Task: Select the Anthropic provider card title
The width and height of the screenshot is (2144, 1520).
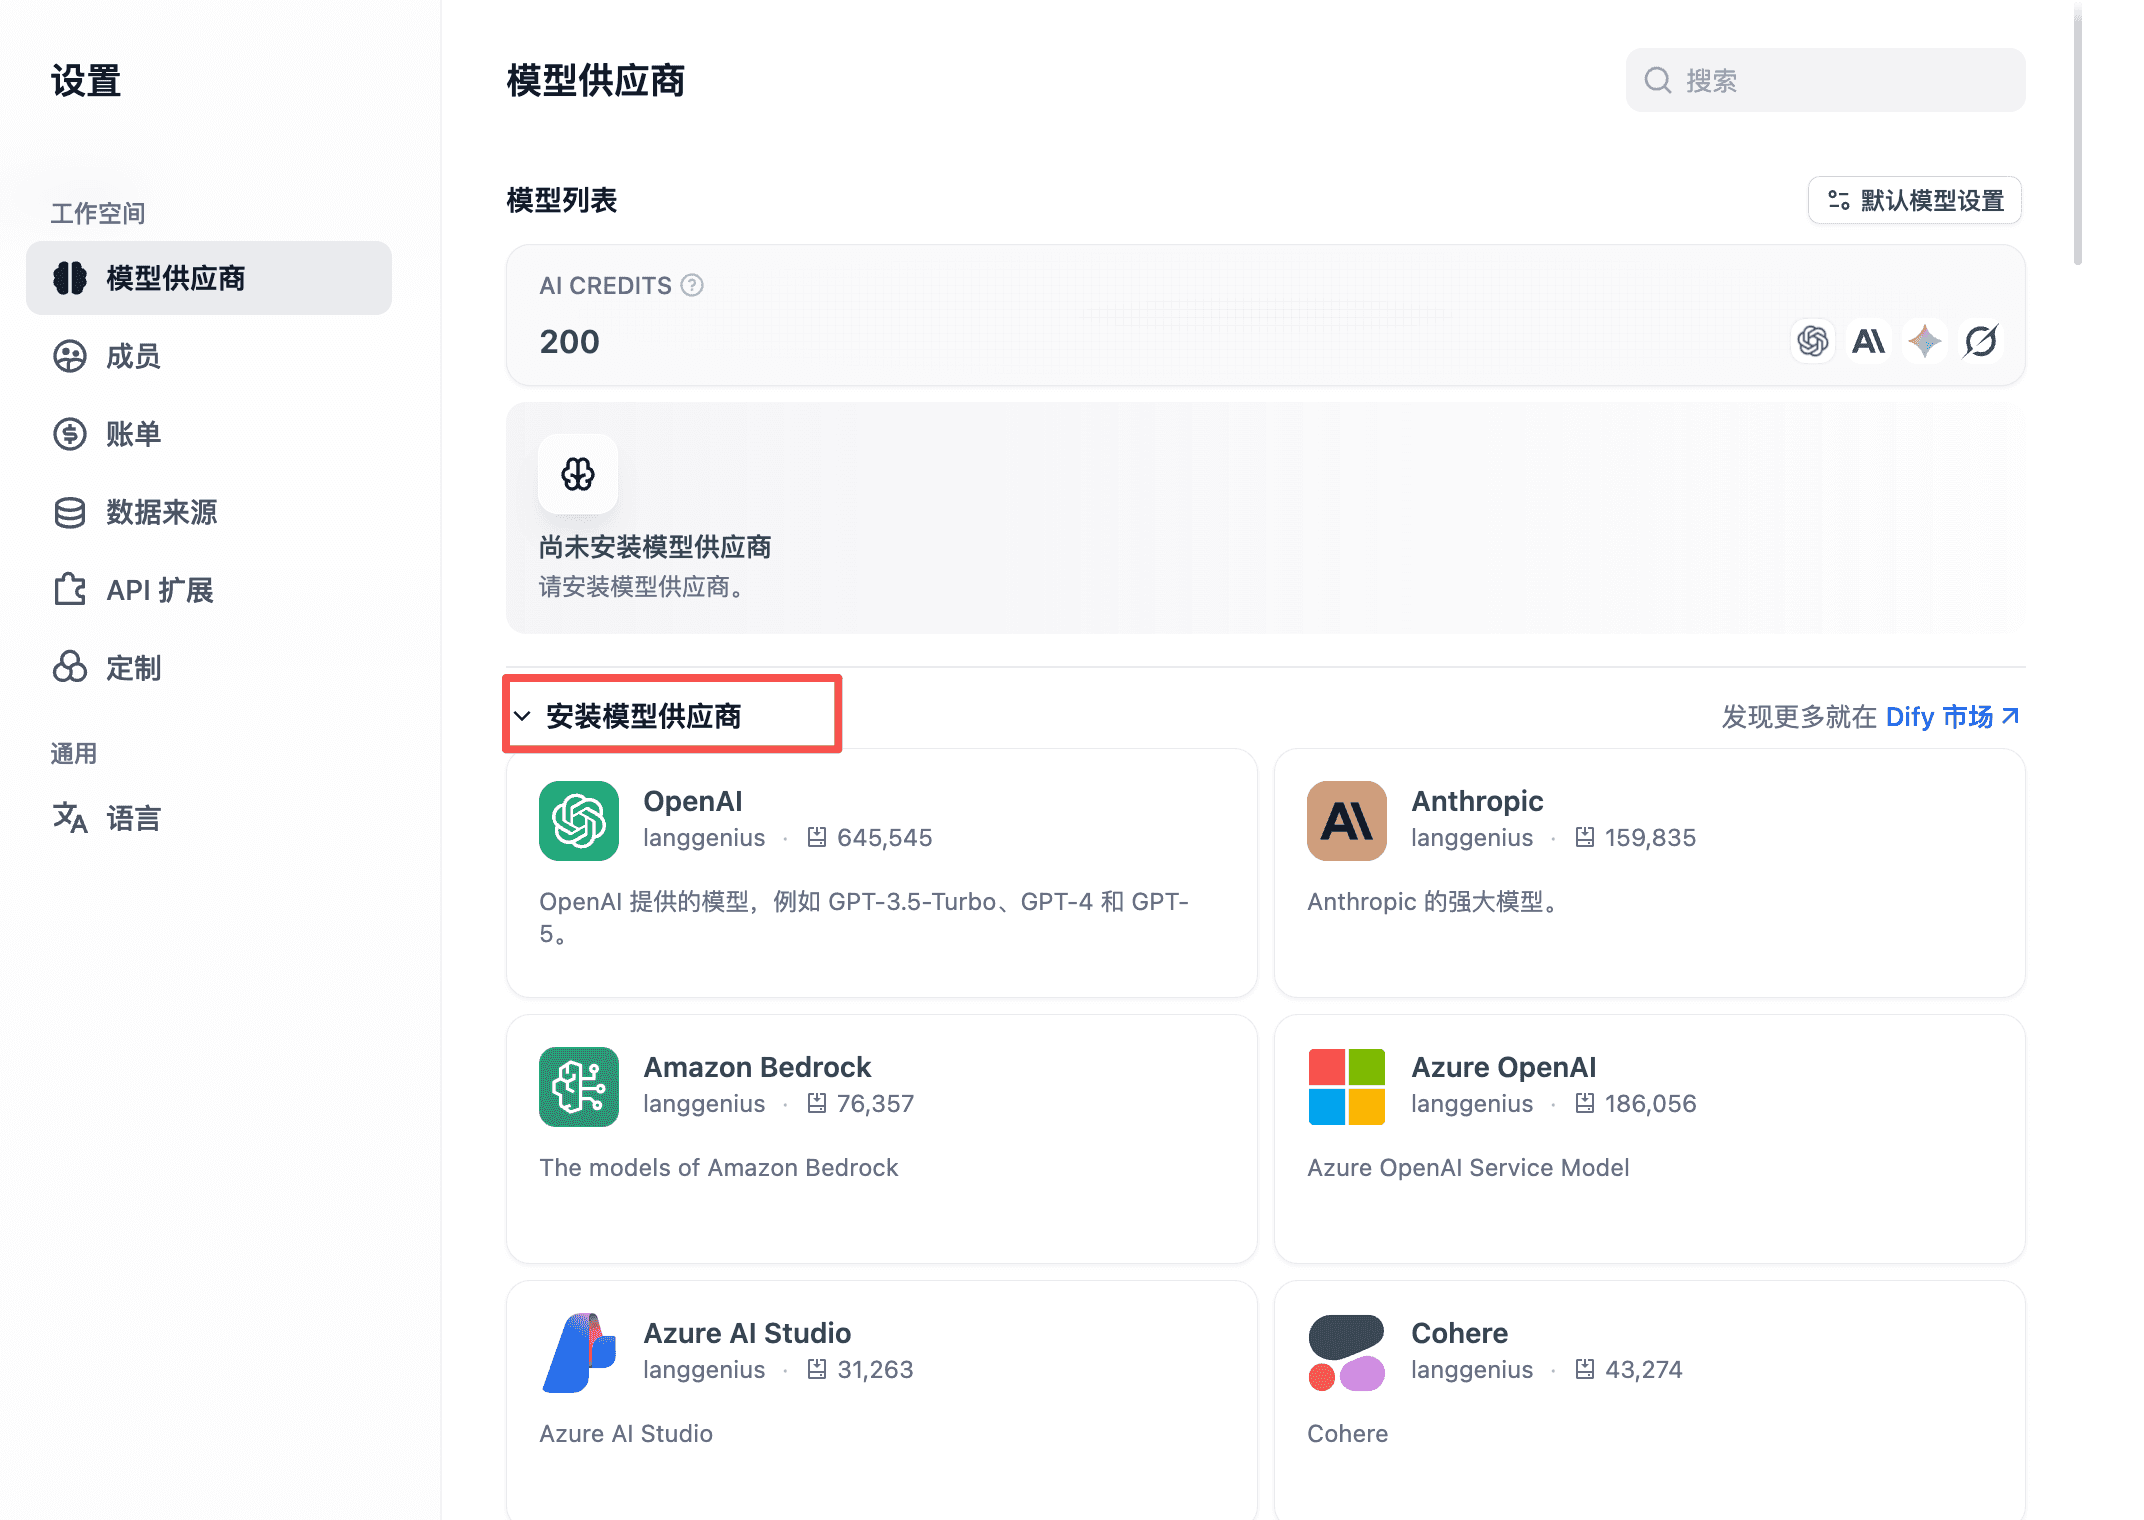Action: point(1477,801)
